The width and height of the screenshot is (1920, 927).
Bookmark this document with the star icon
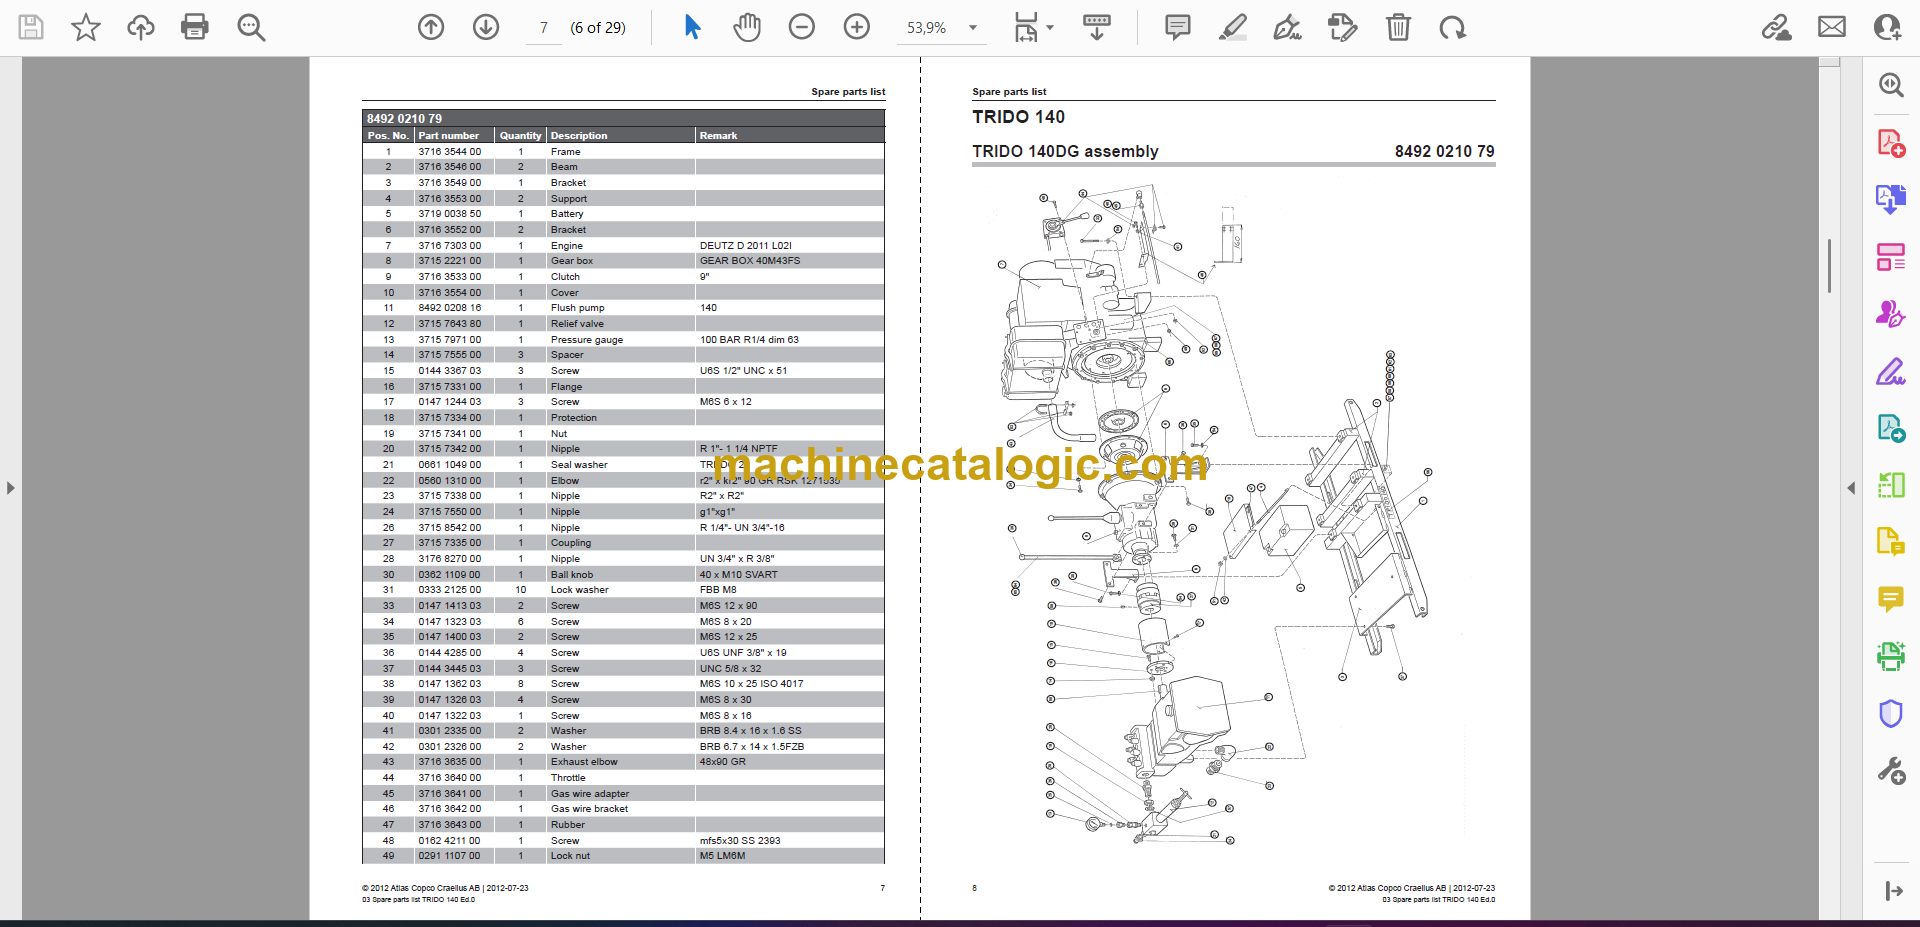[x=86, y=27]
